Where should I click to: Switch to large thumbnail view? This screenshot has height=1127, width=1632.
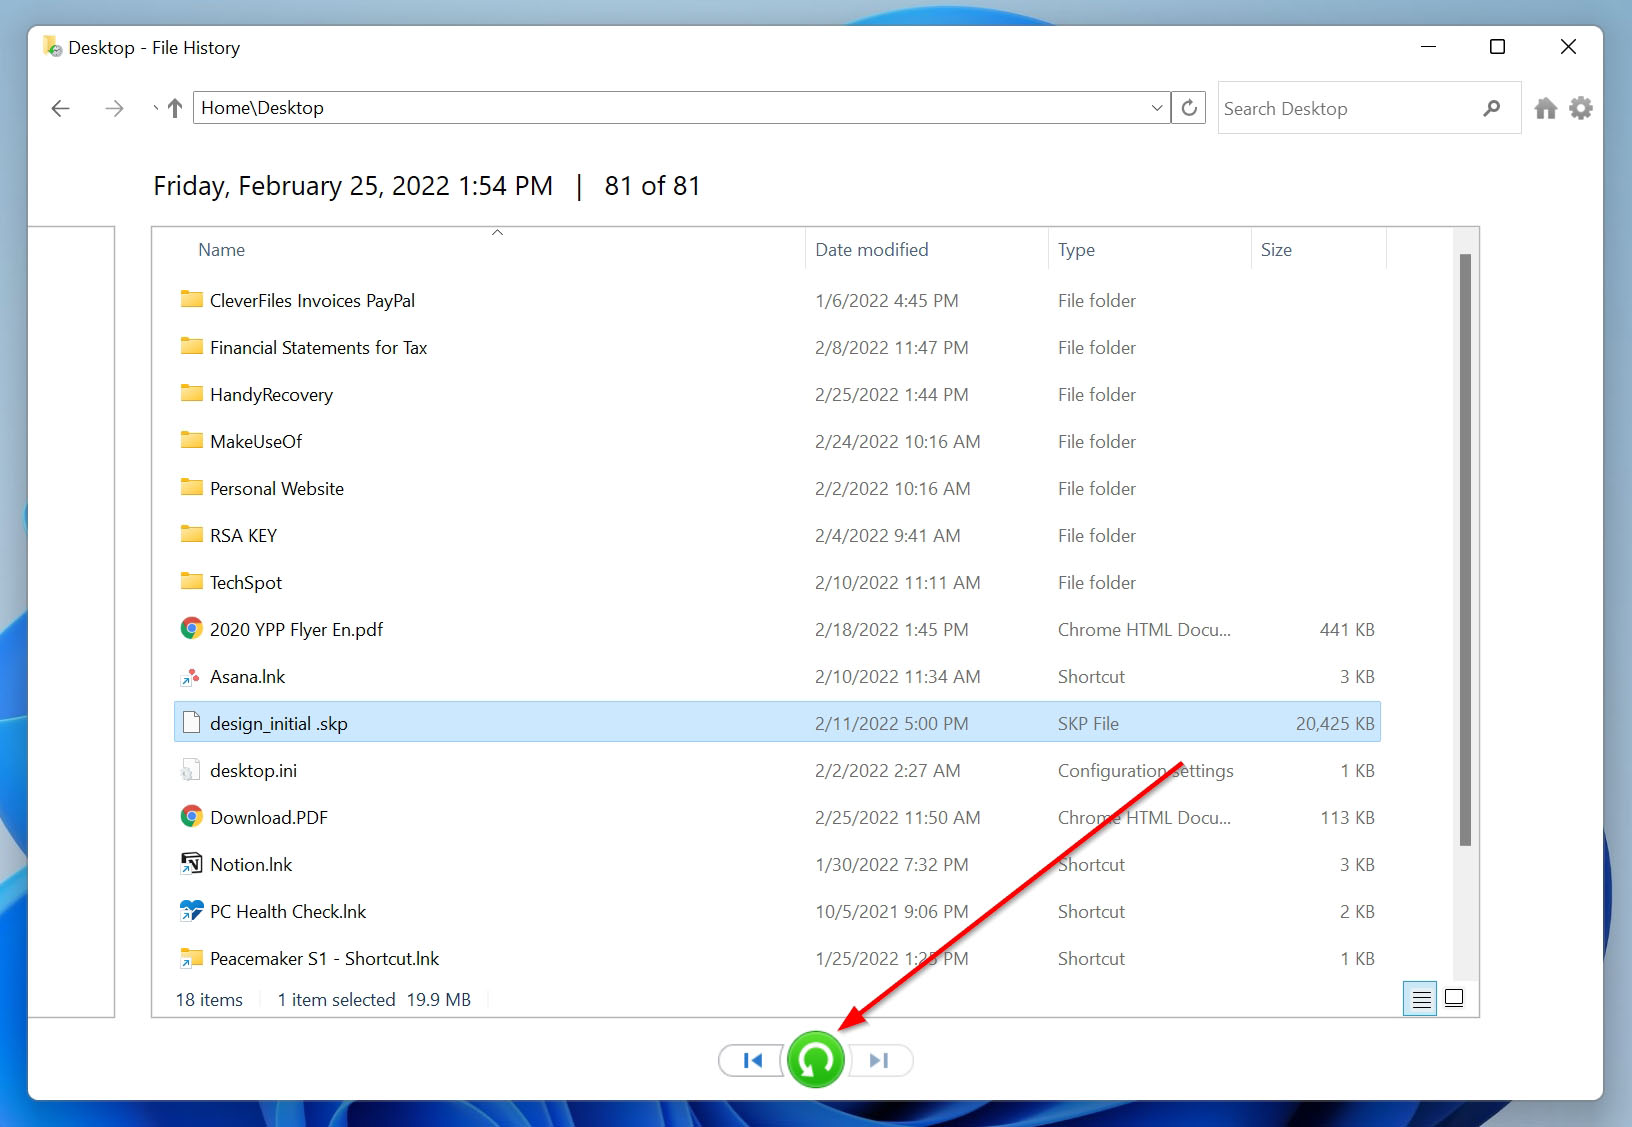pos(1455,997)
